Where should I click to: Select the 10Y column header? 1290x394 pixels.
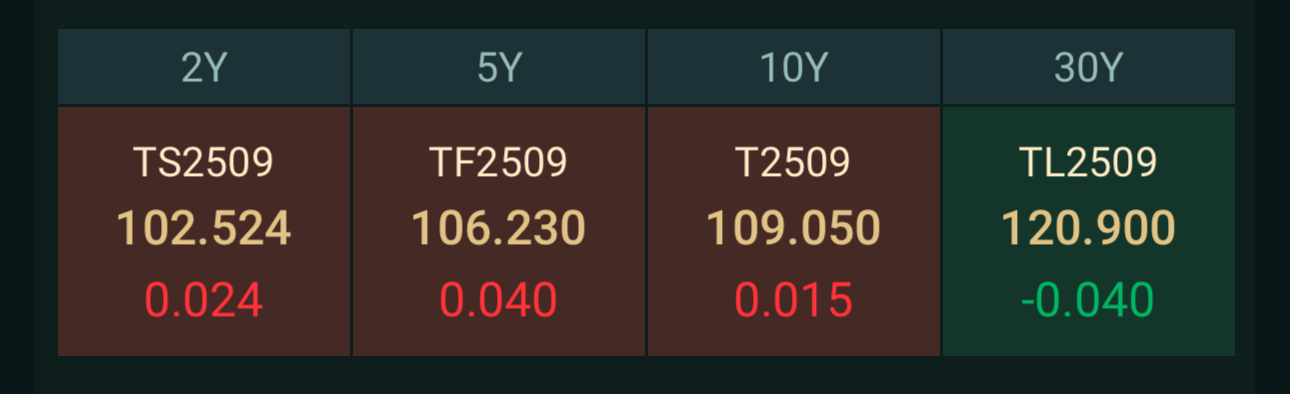tap(794, 67)
